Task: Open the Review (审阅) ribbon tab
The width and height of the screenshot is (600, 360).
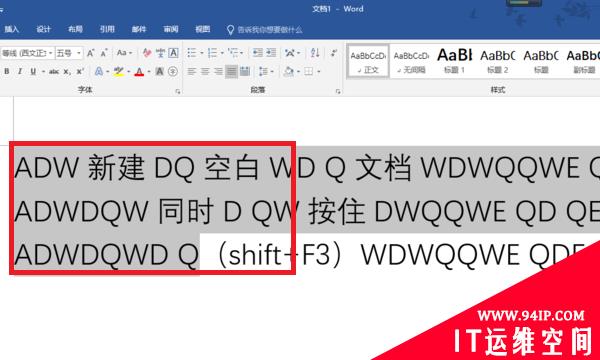Action: [x=171, y=29]
